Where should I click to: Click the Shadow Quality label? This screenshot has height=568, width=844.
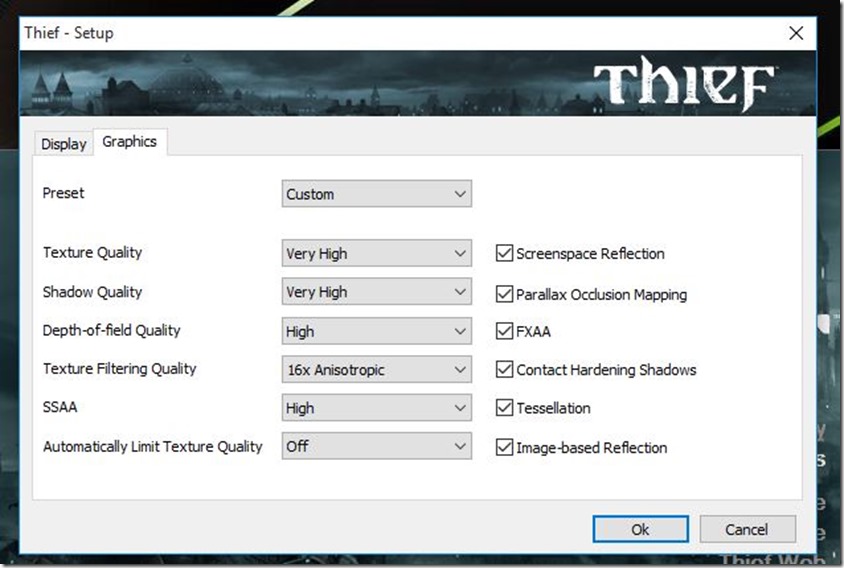coord(93,292)
